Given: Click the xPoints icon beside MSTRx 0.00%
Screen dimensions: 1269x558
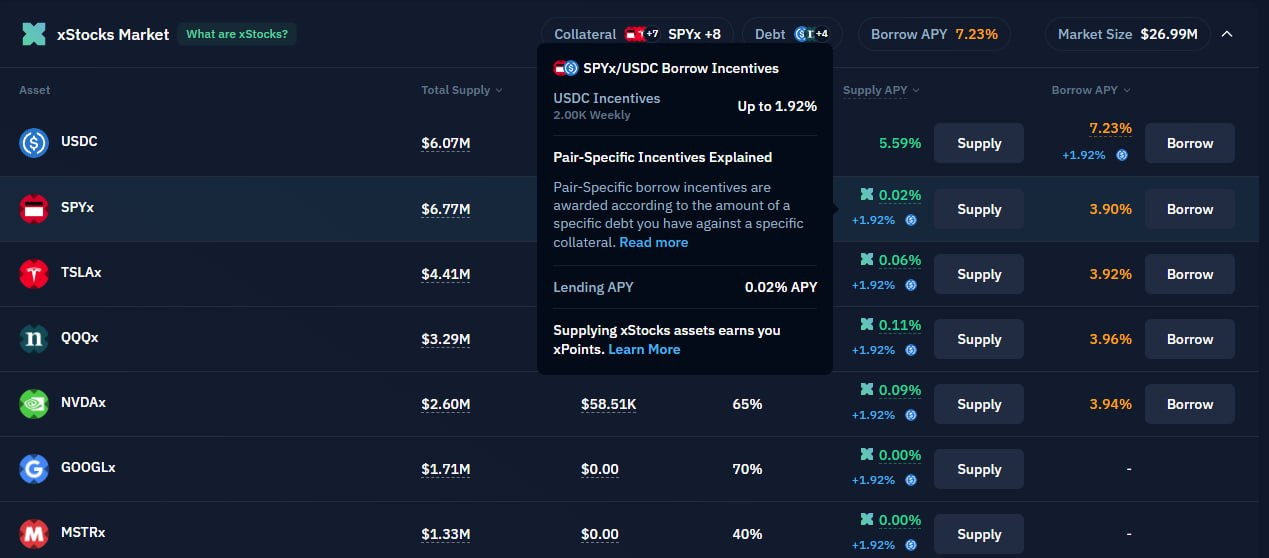Looking at the screenshot, I should pyautogui.click(x=867, y=520).
